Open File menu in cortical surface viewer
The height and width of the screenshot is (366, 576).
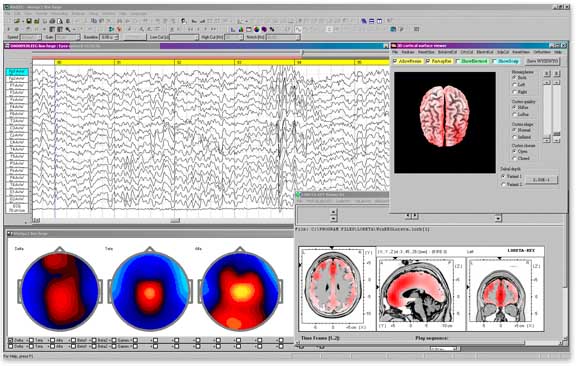coord(395,53)
